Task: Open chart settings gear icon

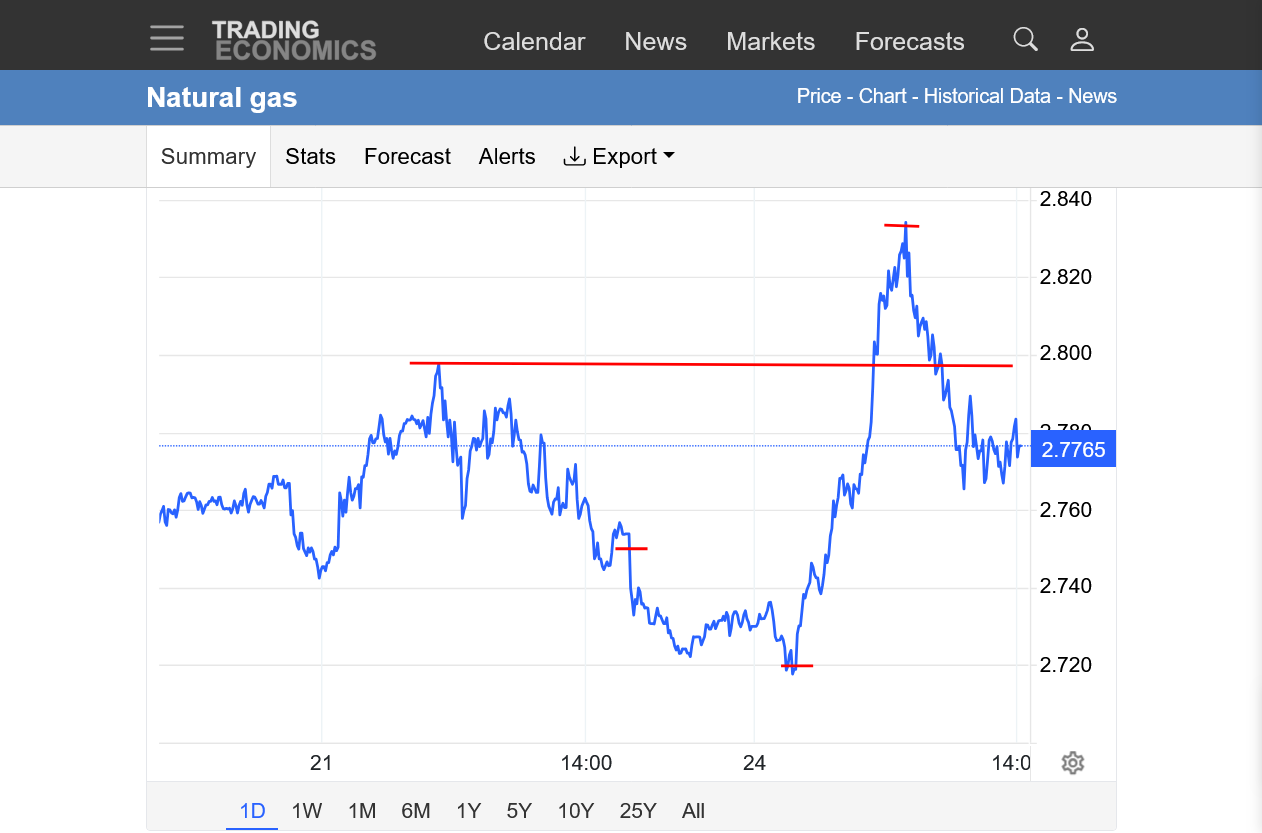Action: tap(1073, 763)
